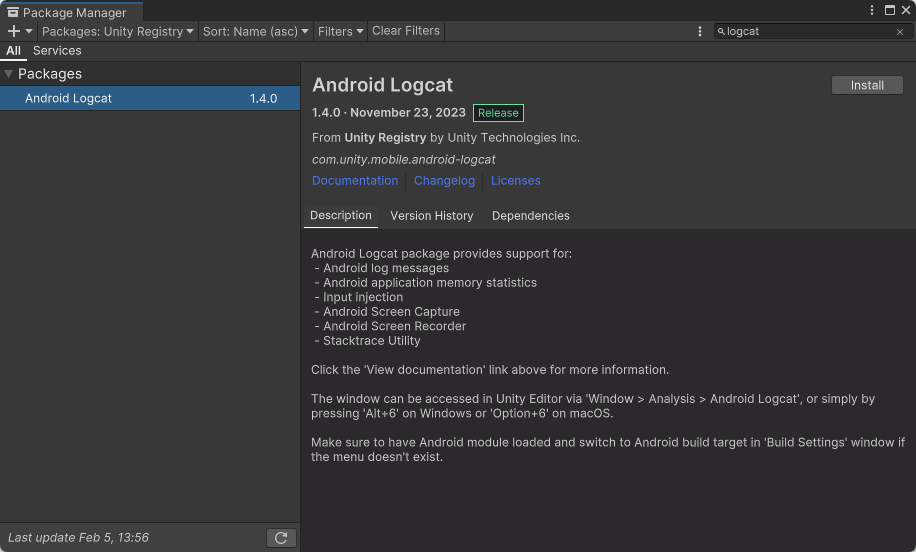Maximize the Package Manager window

889,10
